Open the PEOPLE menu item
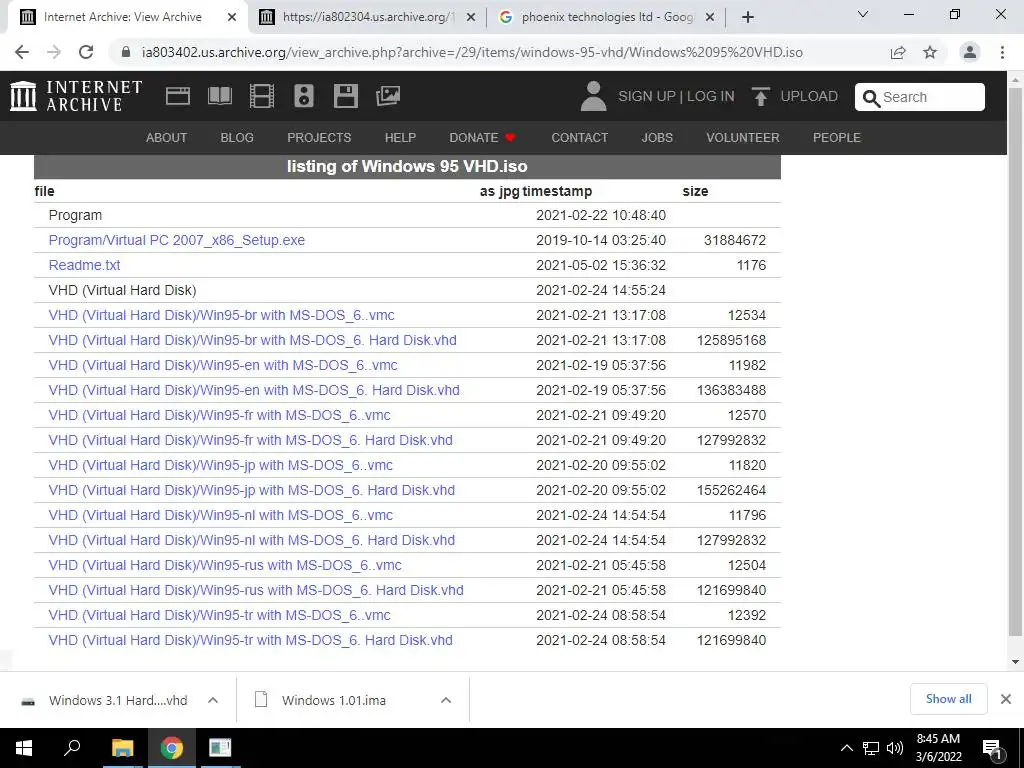This screenshot has width=1024, height=768. [837, 138]
